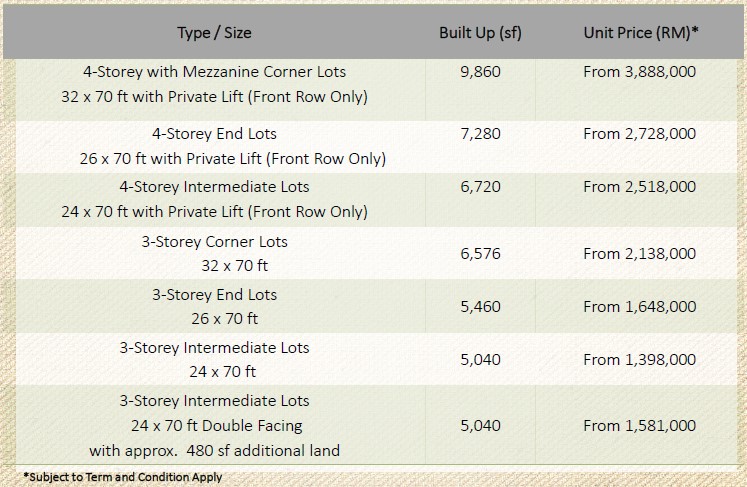Select the 4-Storey Intermediate Lots entry

click(x=214, y=187)
